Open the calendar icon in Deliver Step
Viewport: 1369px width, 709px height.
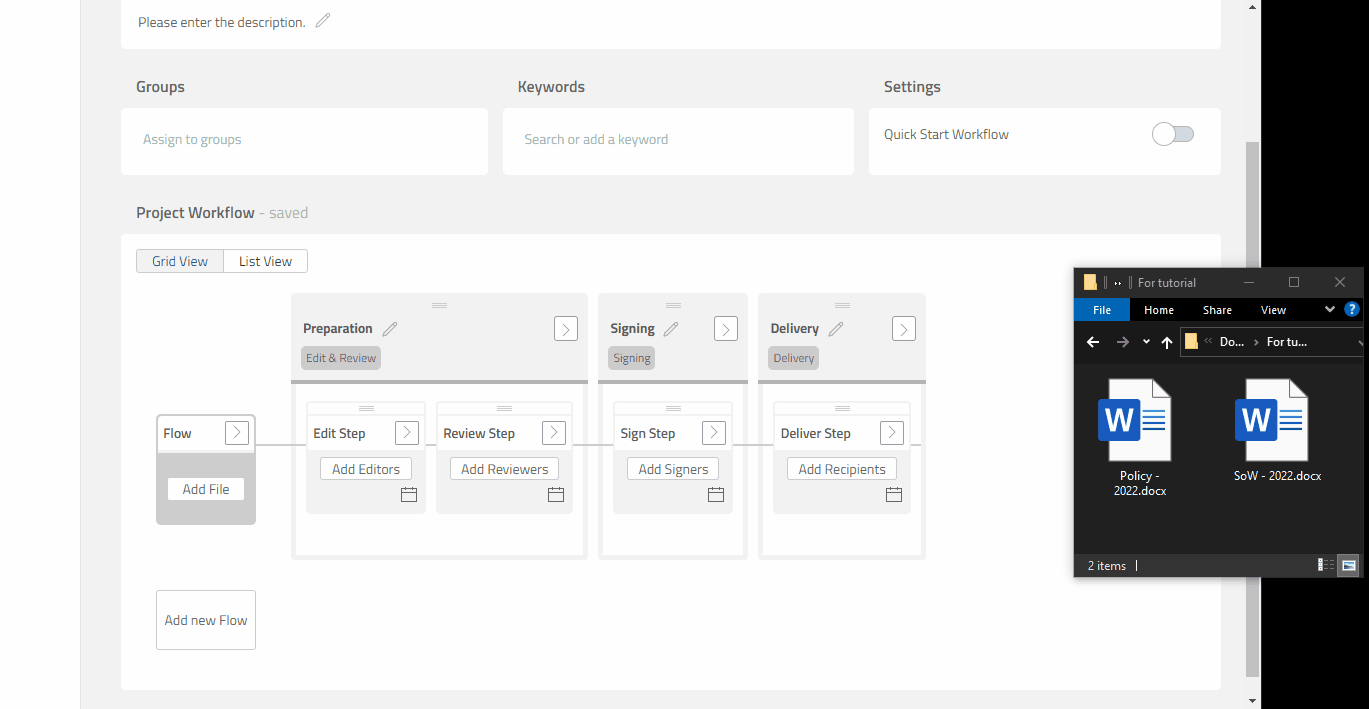pos(893,494)
